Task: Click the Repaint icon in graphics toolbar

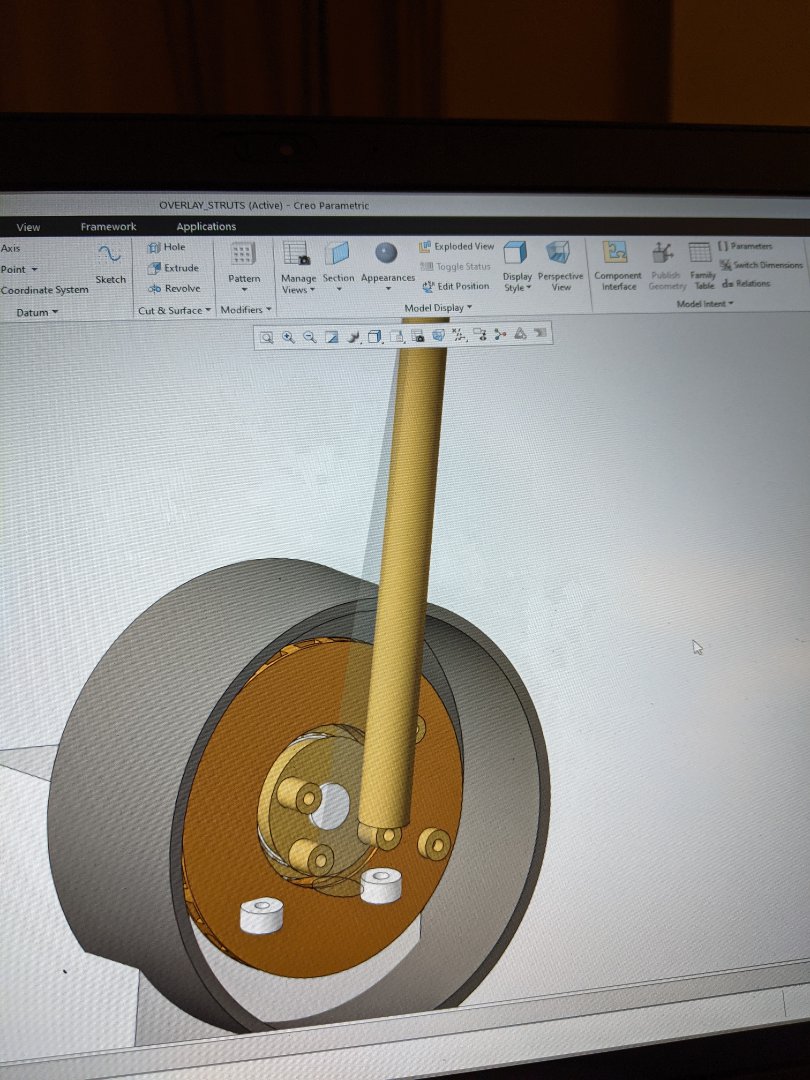Action: (331, 337)
